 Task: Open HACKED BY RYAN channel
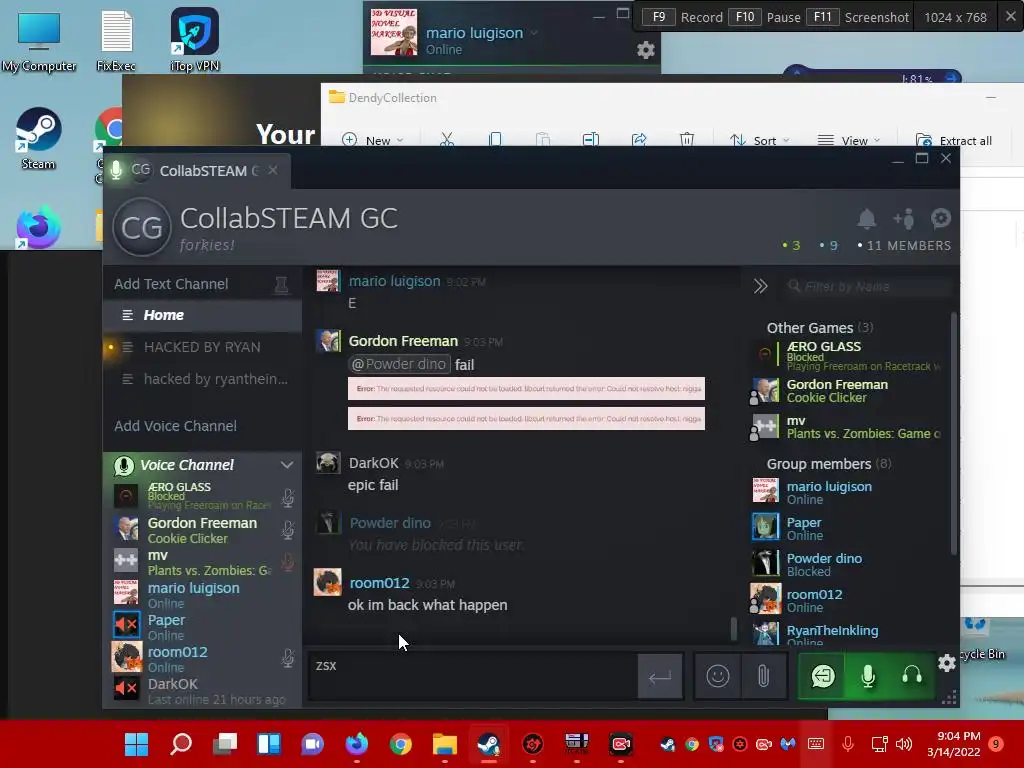click(202, 347)
